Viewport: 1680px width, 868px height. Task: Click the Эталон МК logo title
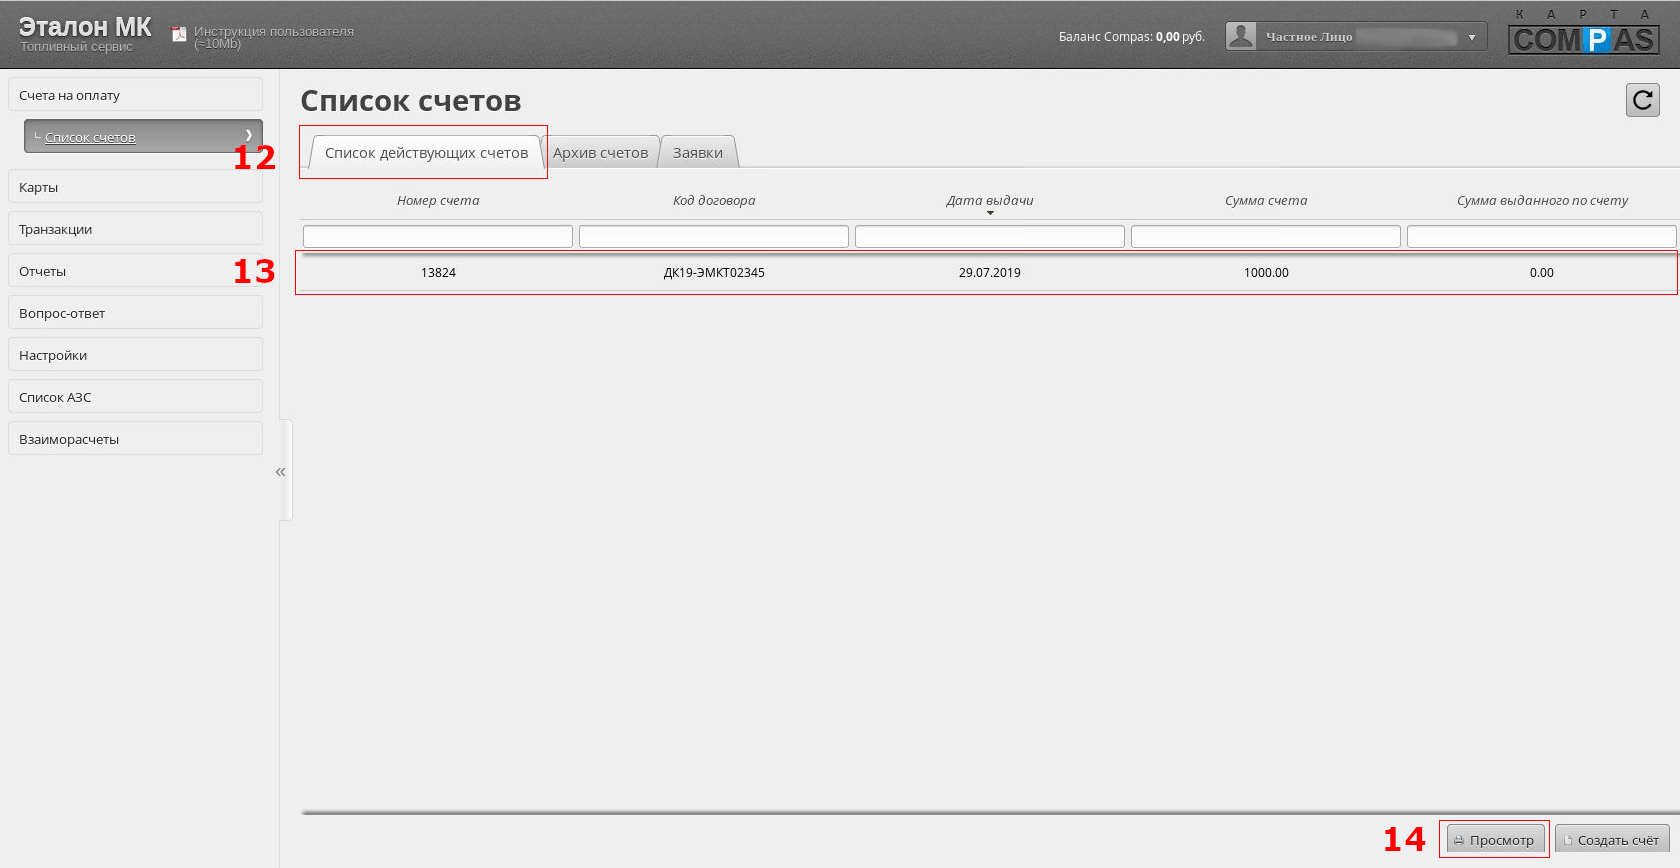tap(85, 27)
